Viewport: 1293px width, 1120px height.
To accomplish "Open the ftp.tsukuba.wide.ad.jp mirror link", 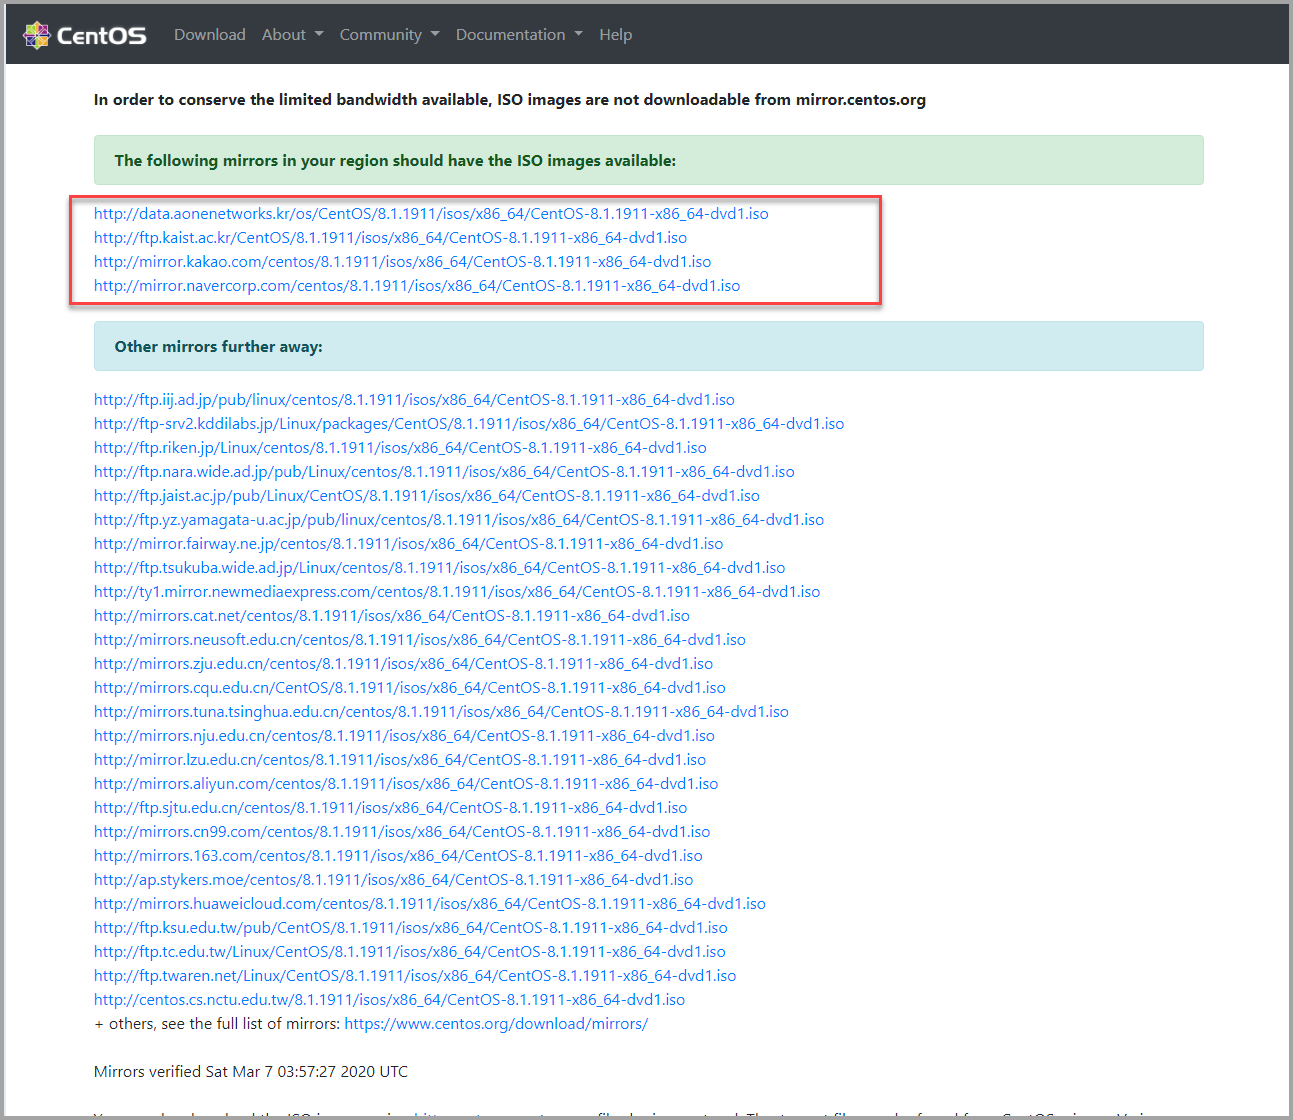I will tap(439, 568).
